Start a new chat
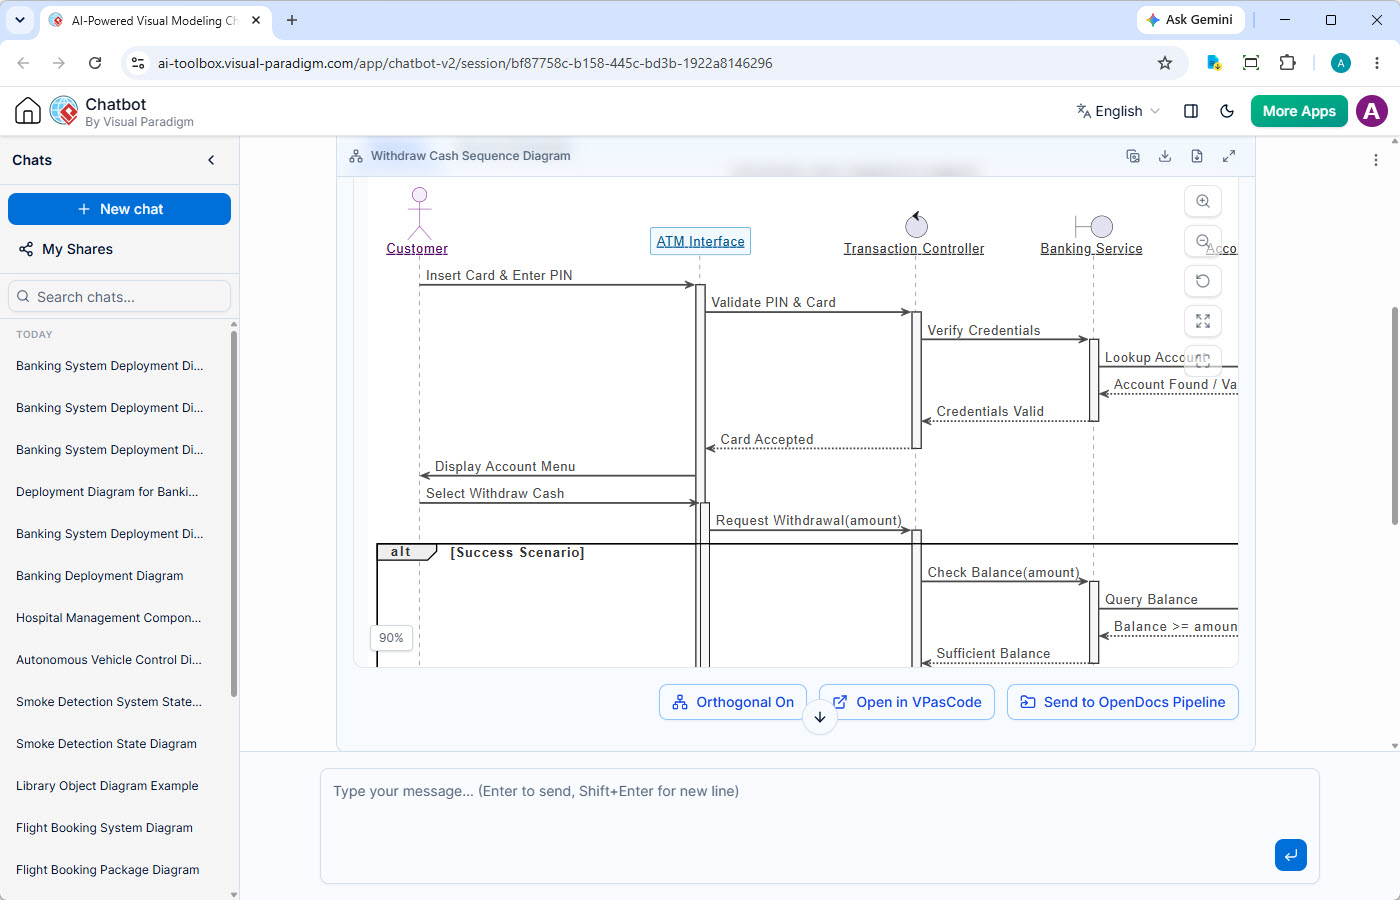Screen dimensions: 1400x900 (119, 209)
